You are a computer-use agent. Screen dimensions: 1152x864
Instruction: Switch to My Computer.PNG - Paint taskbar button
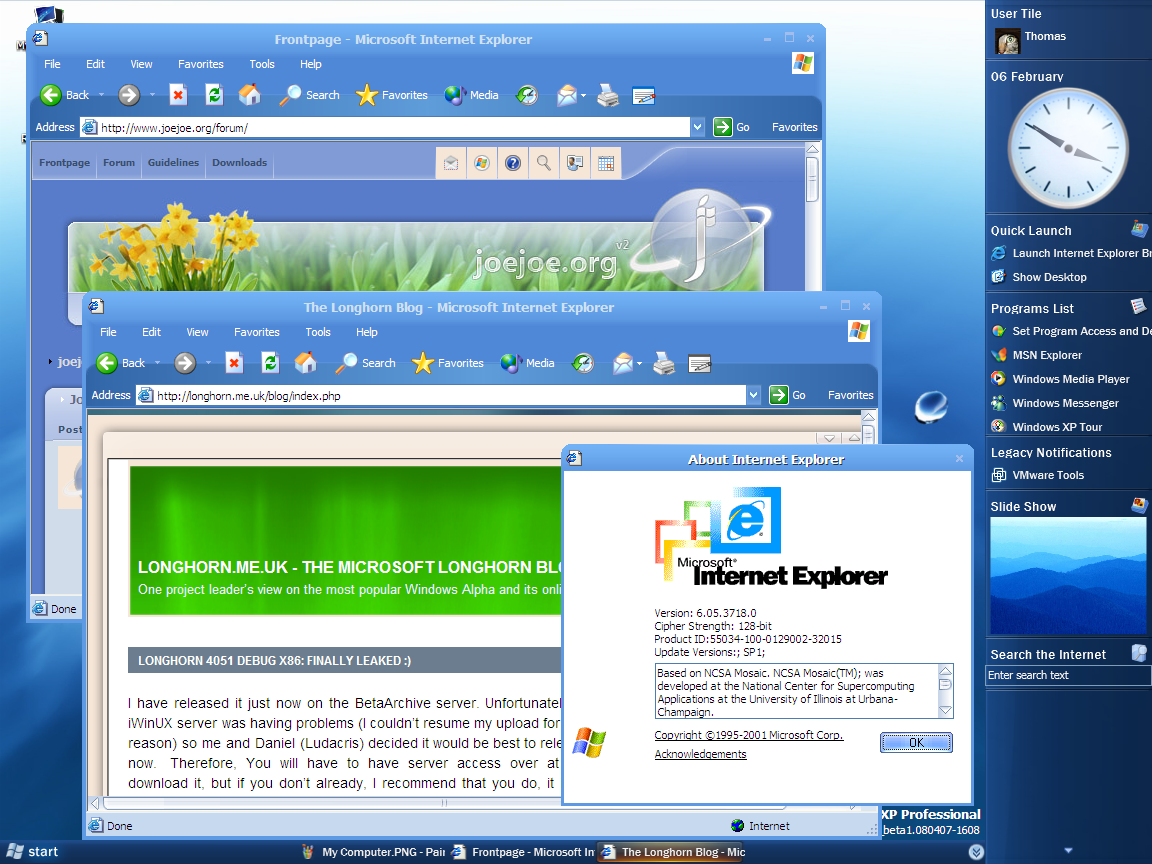[374, 852]
